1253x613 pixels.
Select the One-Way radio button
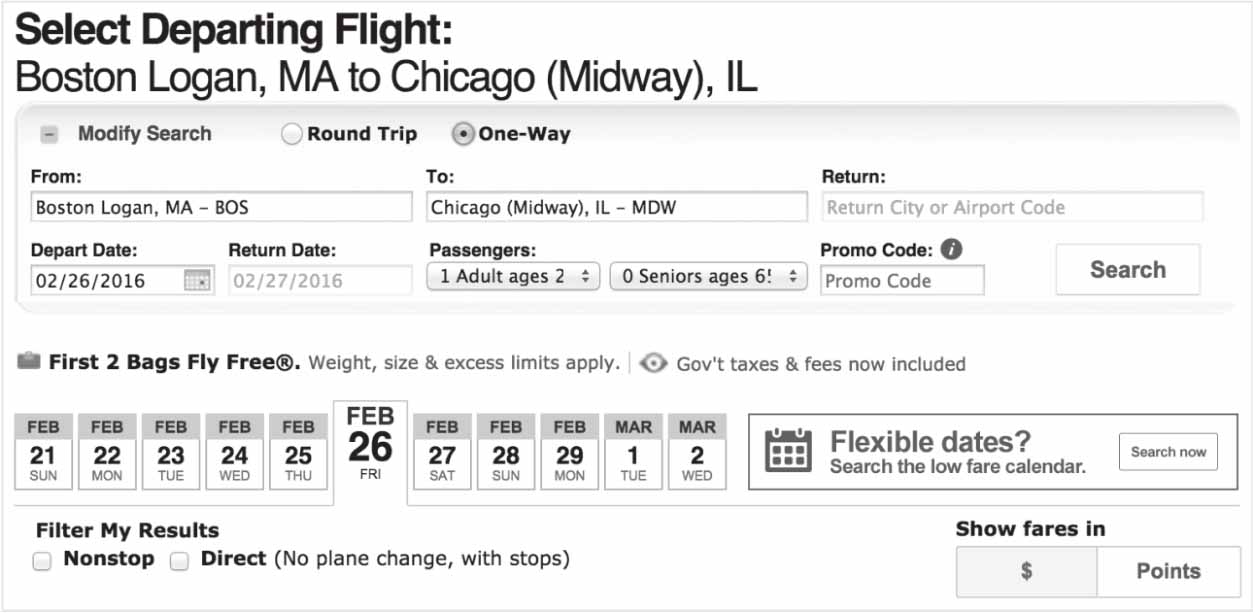(x=463, y=134)
